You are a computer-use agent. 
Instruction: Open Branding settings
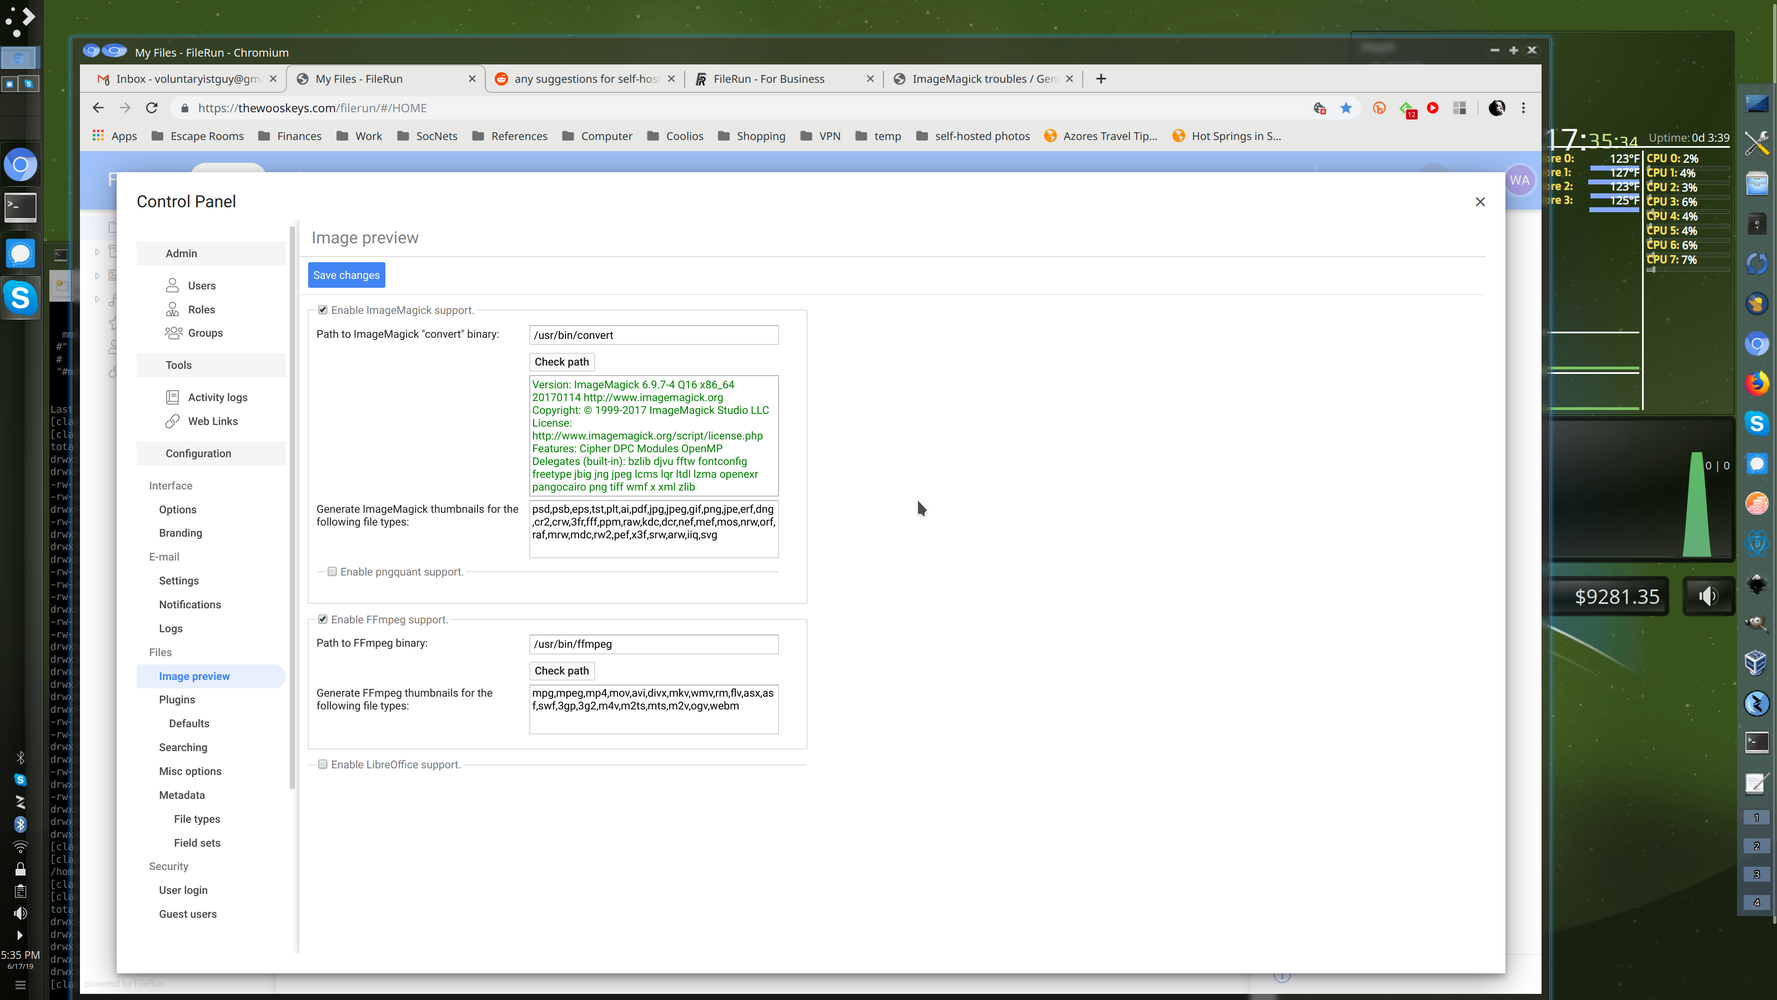click(181, 533)
